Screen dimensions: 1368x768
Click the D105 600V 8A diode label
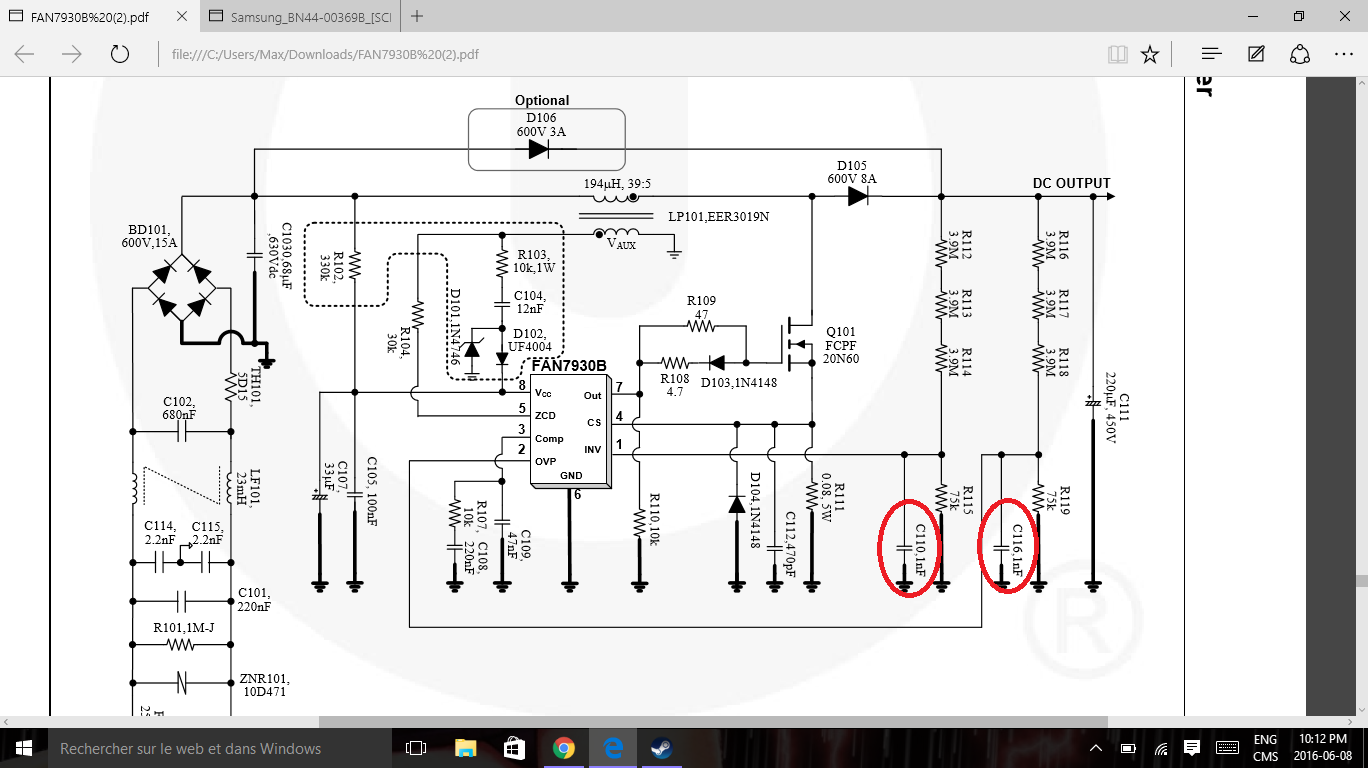(852, 172)
